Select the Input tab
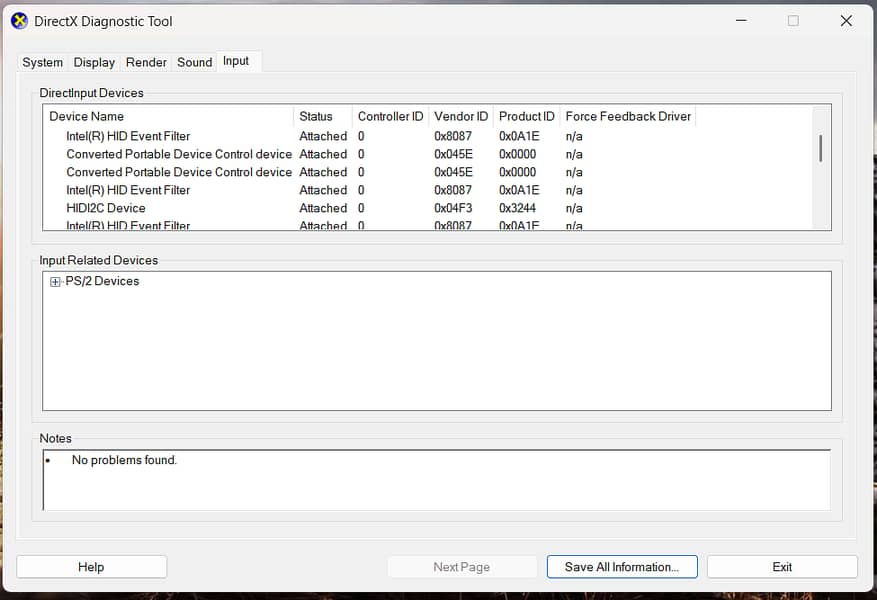The image size is (877, 600). pos(236,61)
